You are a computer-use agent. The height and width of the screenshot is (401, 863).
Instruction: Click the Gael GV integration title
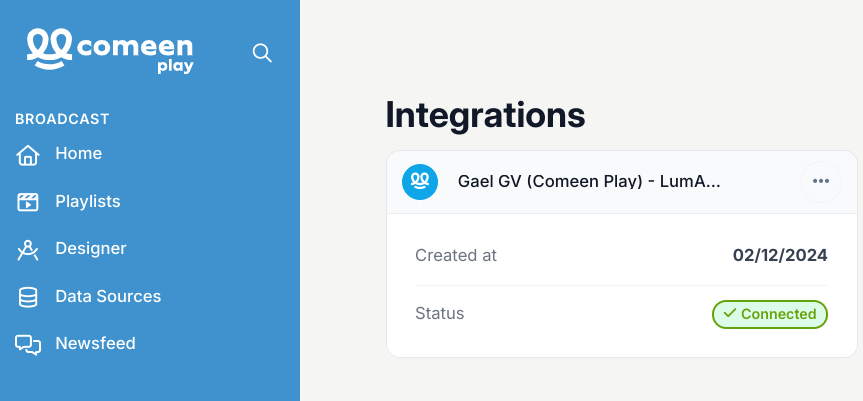(x=589, y=181)
